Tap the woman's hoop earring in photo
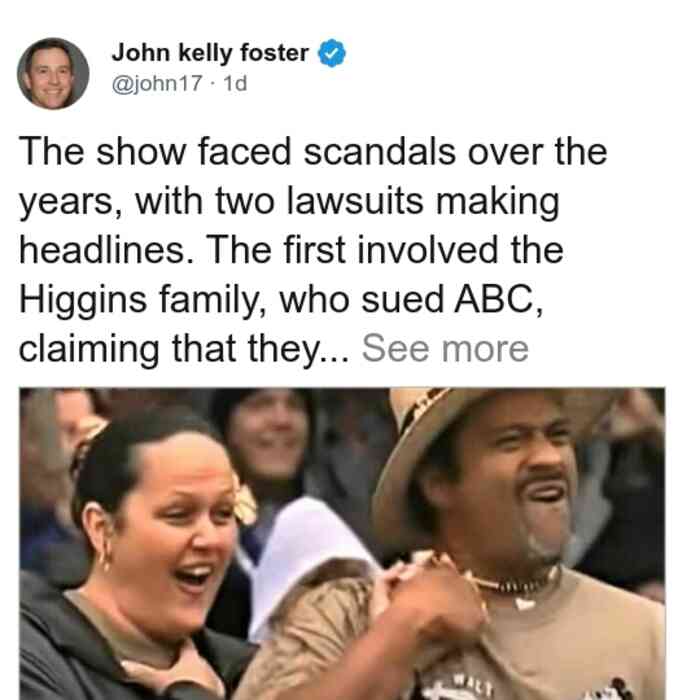The height and width of the screenshot is (700, 700). (x=105, y=559)
